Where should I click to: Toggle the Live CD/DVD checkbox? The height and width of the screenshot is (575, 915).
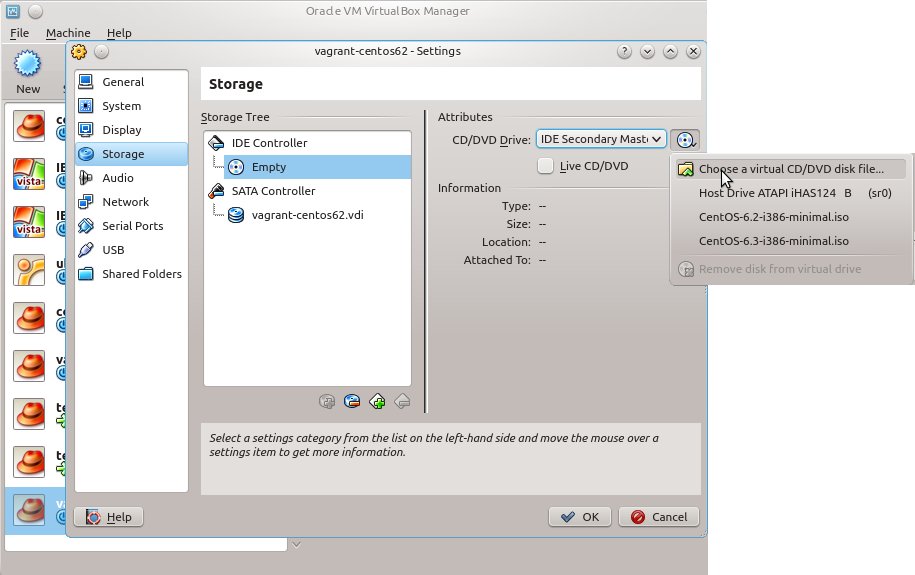pyautogui.click(x=545, y=166)
